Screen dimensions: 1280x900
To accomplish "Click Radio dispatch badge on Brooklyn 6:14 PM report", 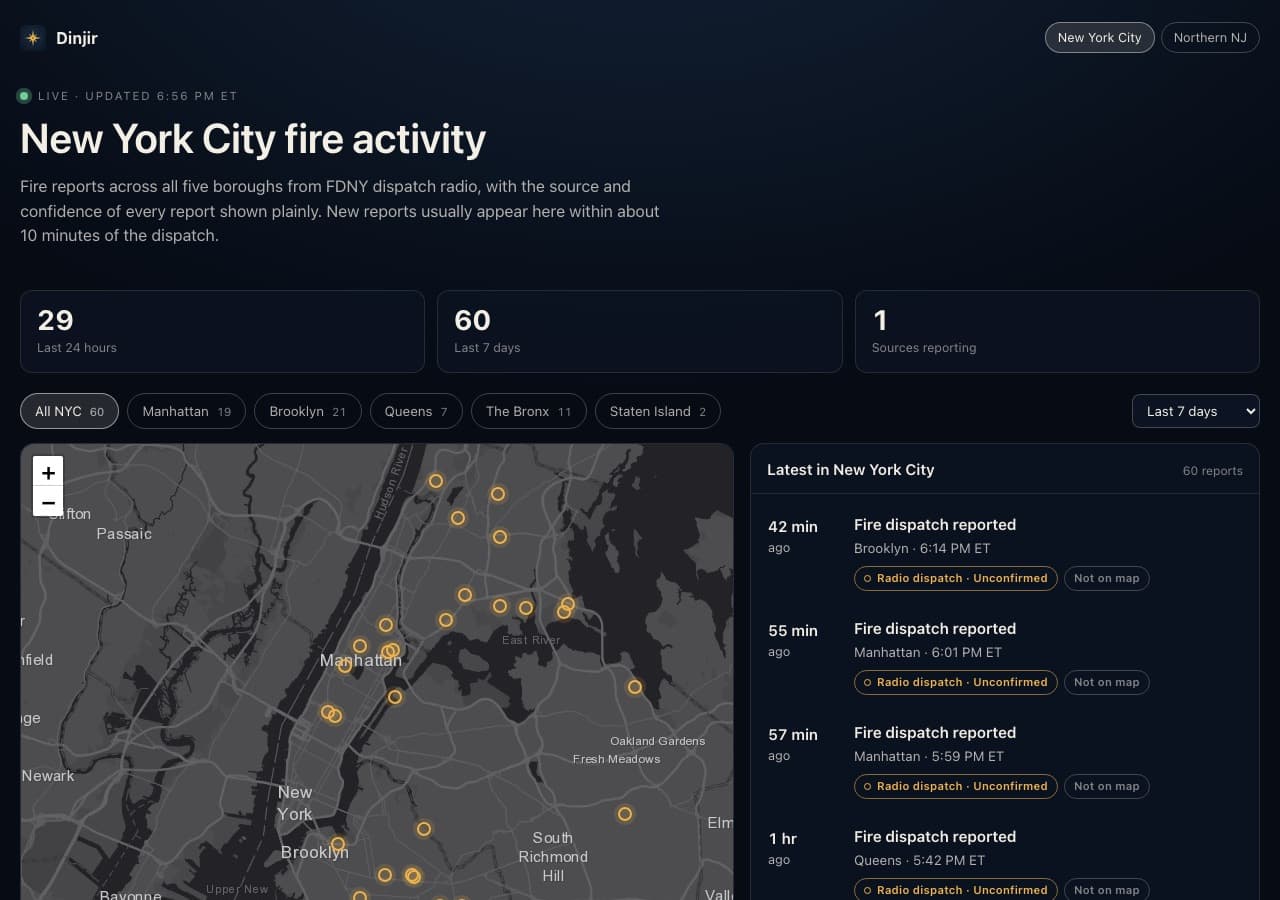I will 955,578.
